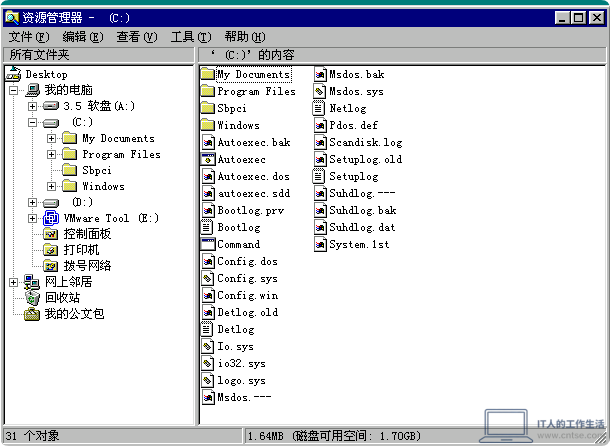Open the 查看(V) menu
Viewport: 610px width, 446px height.
pos(137,37)
